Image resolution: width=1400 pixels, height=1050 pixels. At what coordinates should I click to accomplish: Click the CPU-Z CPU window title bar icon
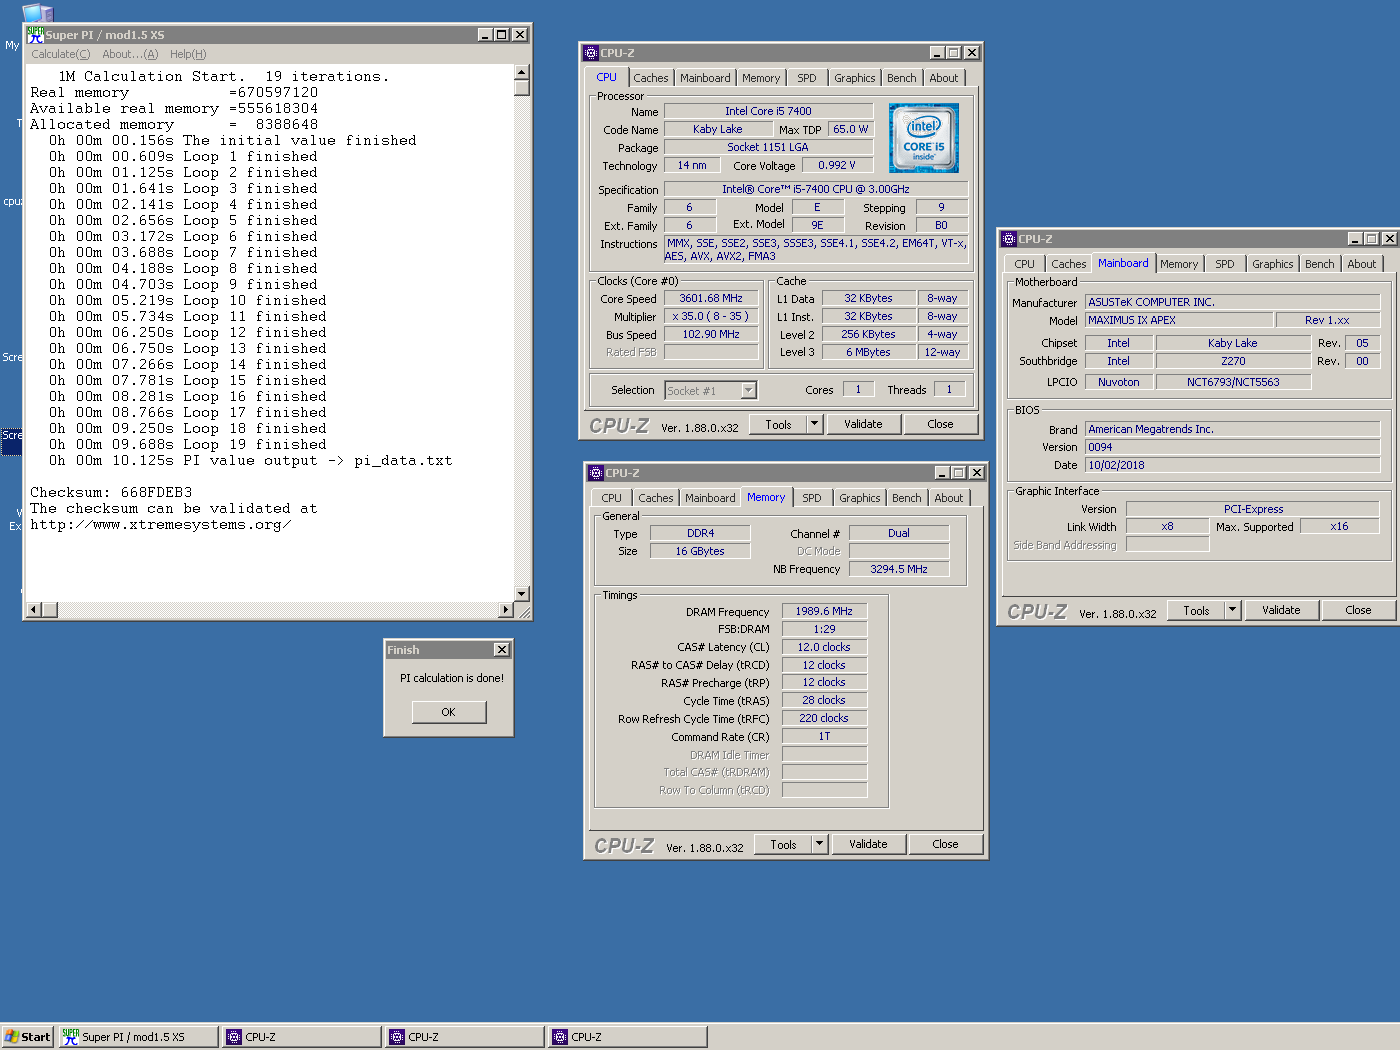pos(591,53)
